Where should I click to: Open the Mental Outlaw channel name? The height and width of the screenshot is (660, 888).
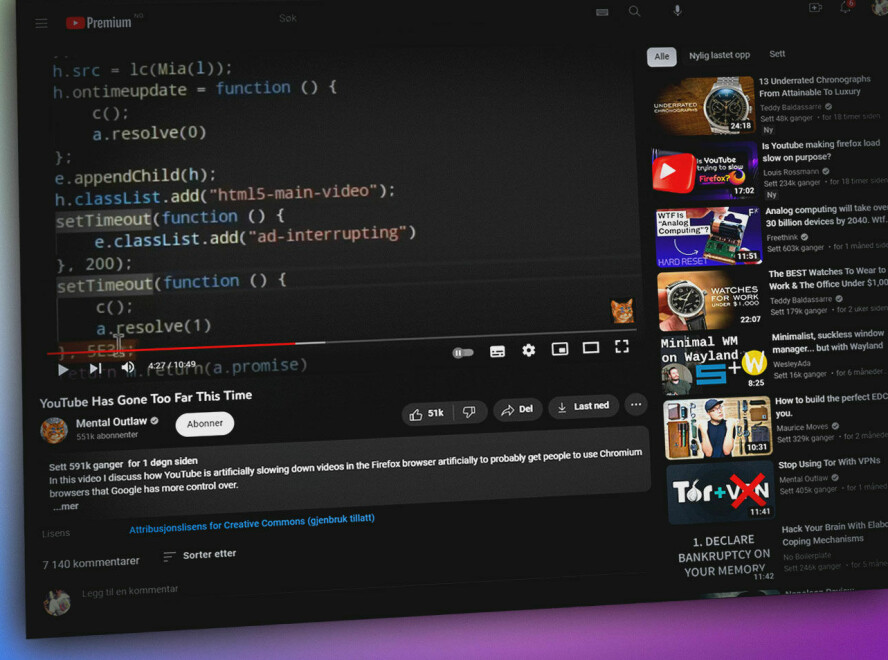(112, 422)
